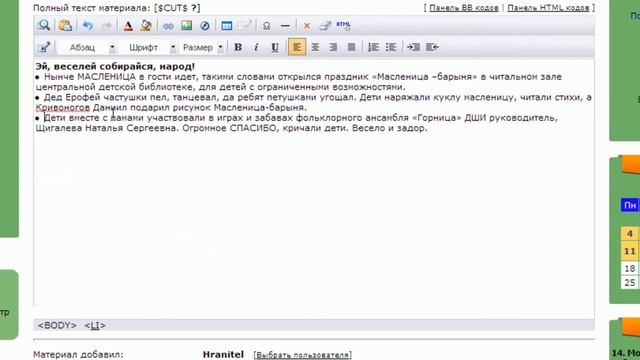Switch to HTML source view
Image resolution: width=640 pixels, height=360 pixels.
343,25
